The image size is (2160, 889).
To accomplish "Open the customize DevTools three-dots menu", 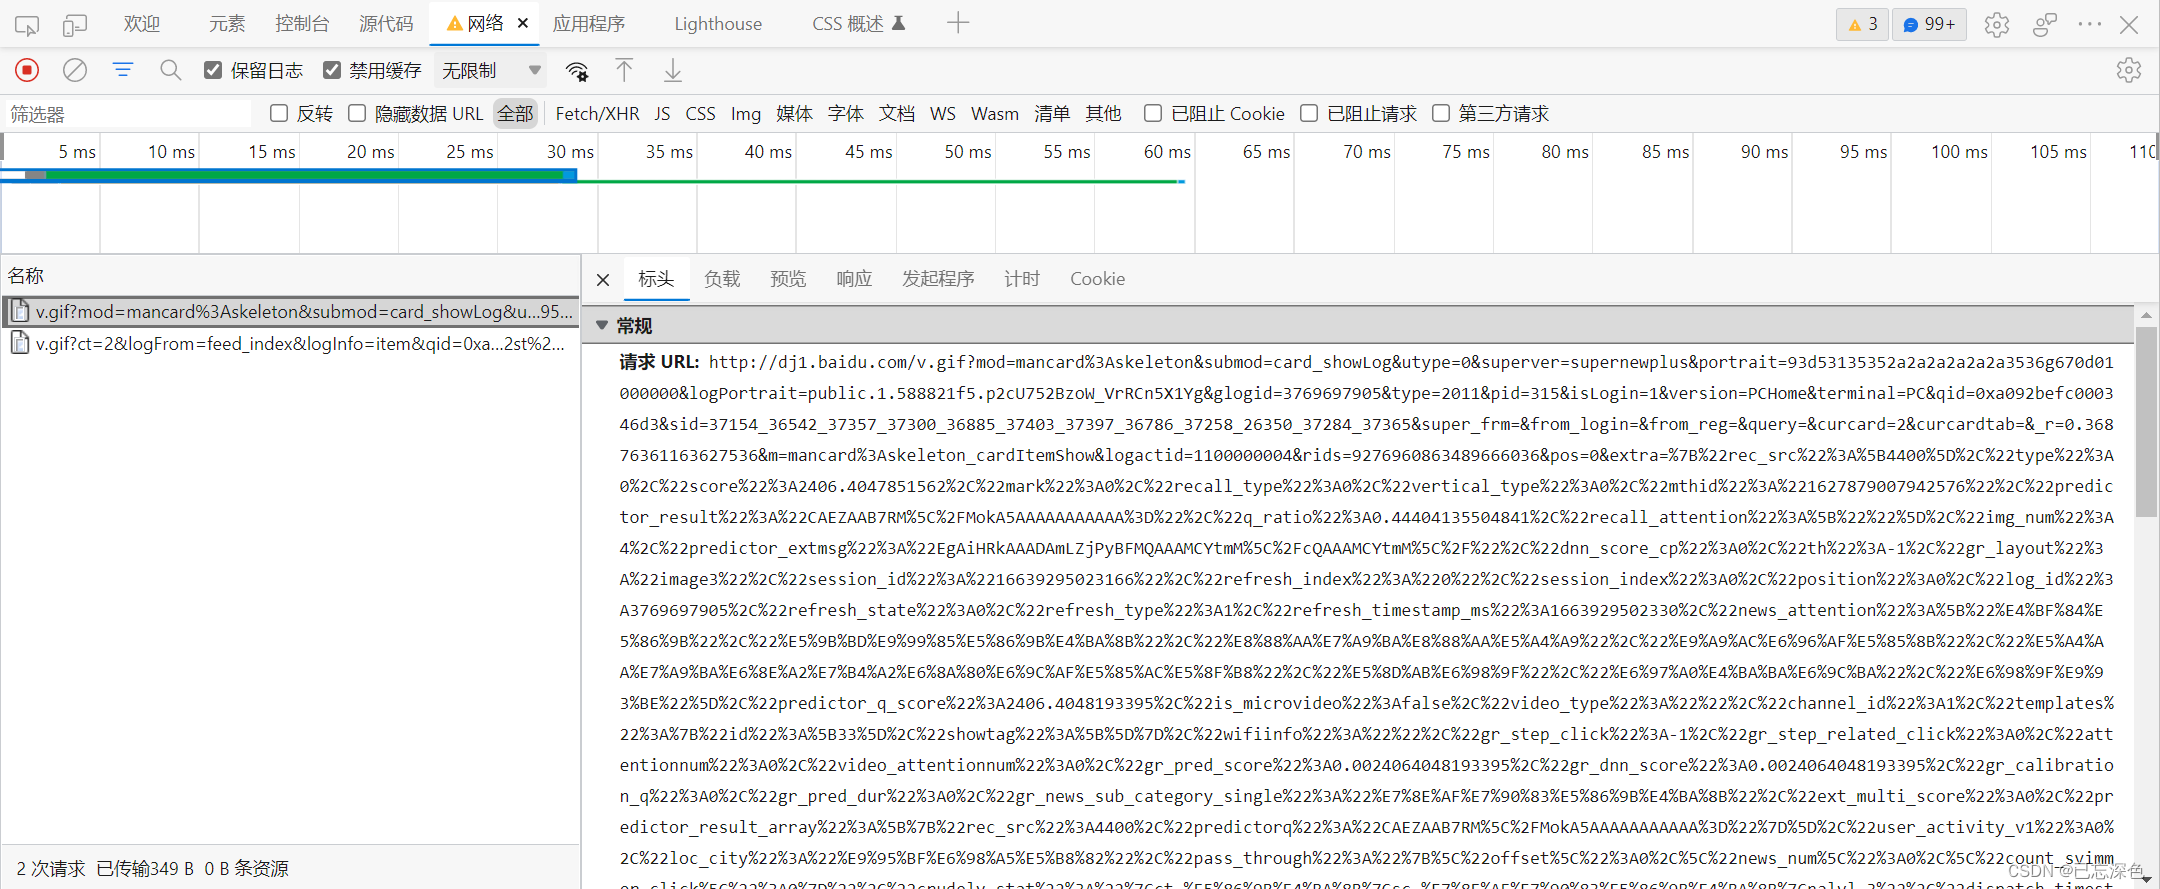I will tap(2090, 24).
